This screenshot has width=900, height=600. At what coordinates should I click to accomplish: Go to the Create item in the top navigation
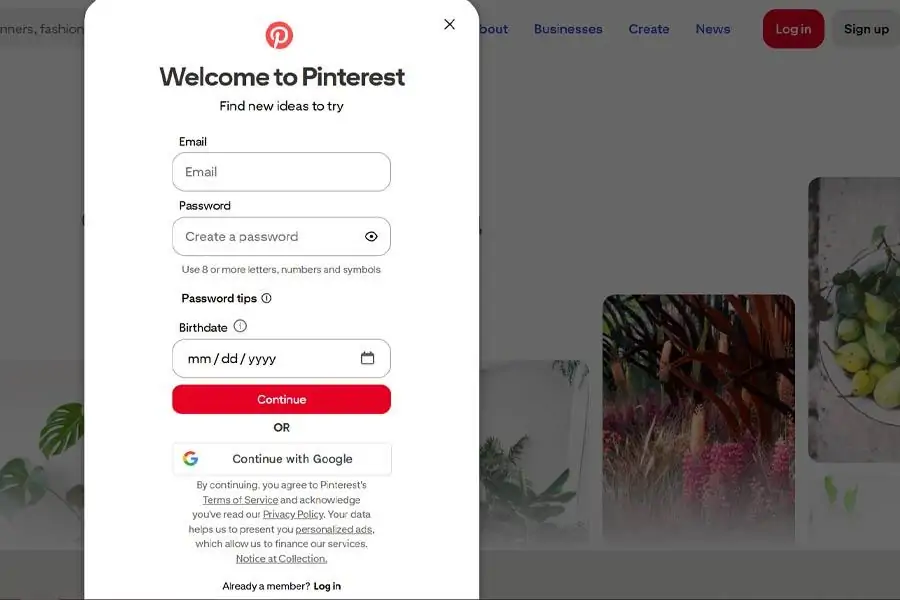pos(649,29)
